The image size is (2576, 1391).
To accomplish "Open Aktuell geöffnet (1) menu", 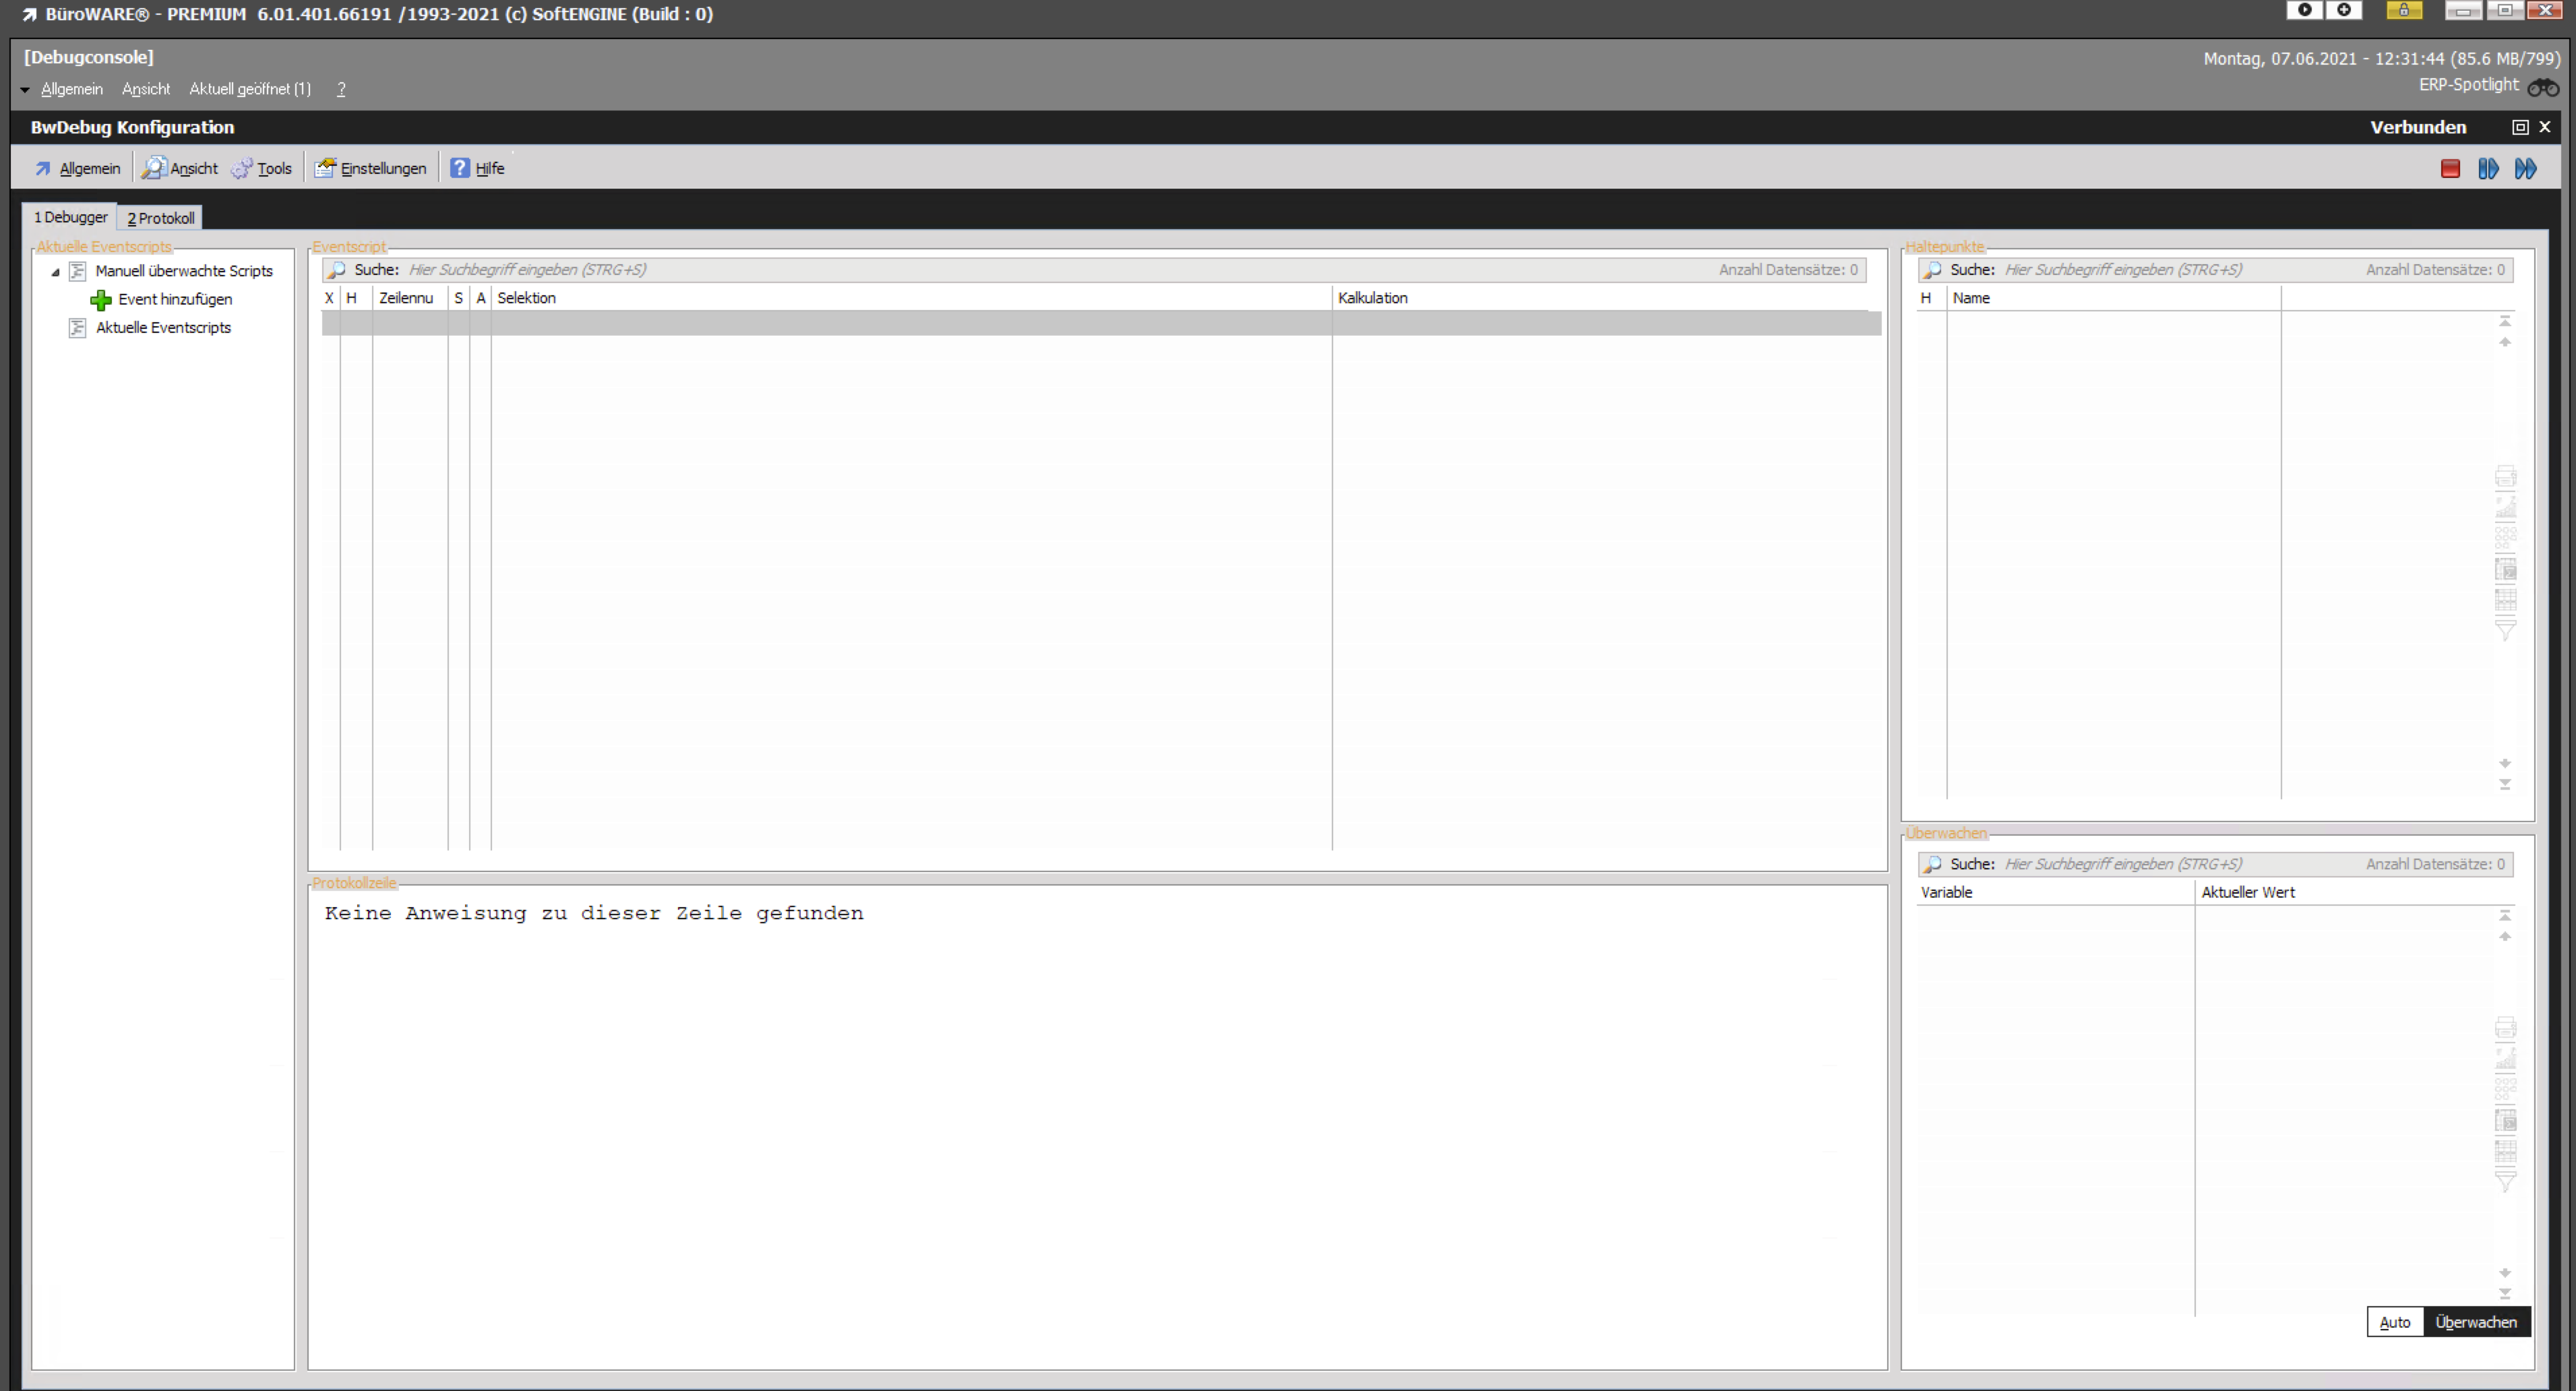I will [x=250, y=89].
